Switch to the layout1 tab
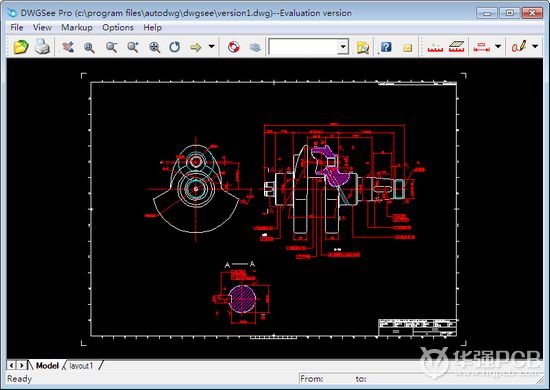The image size is (550, 390). (x=81, y=366)
